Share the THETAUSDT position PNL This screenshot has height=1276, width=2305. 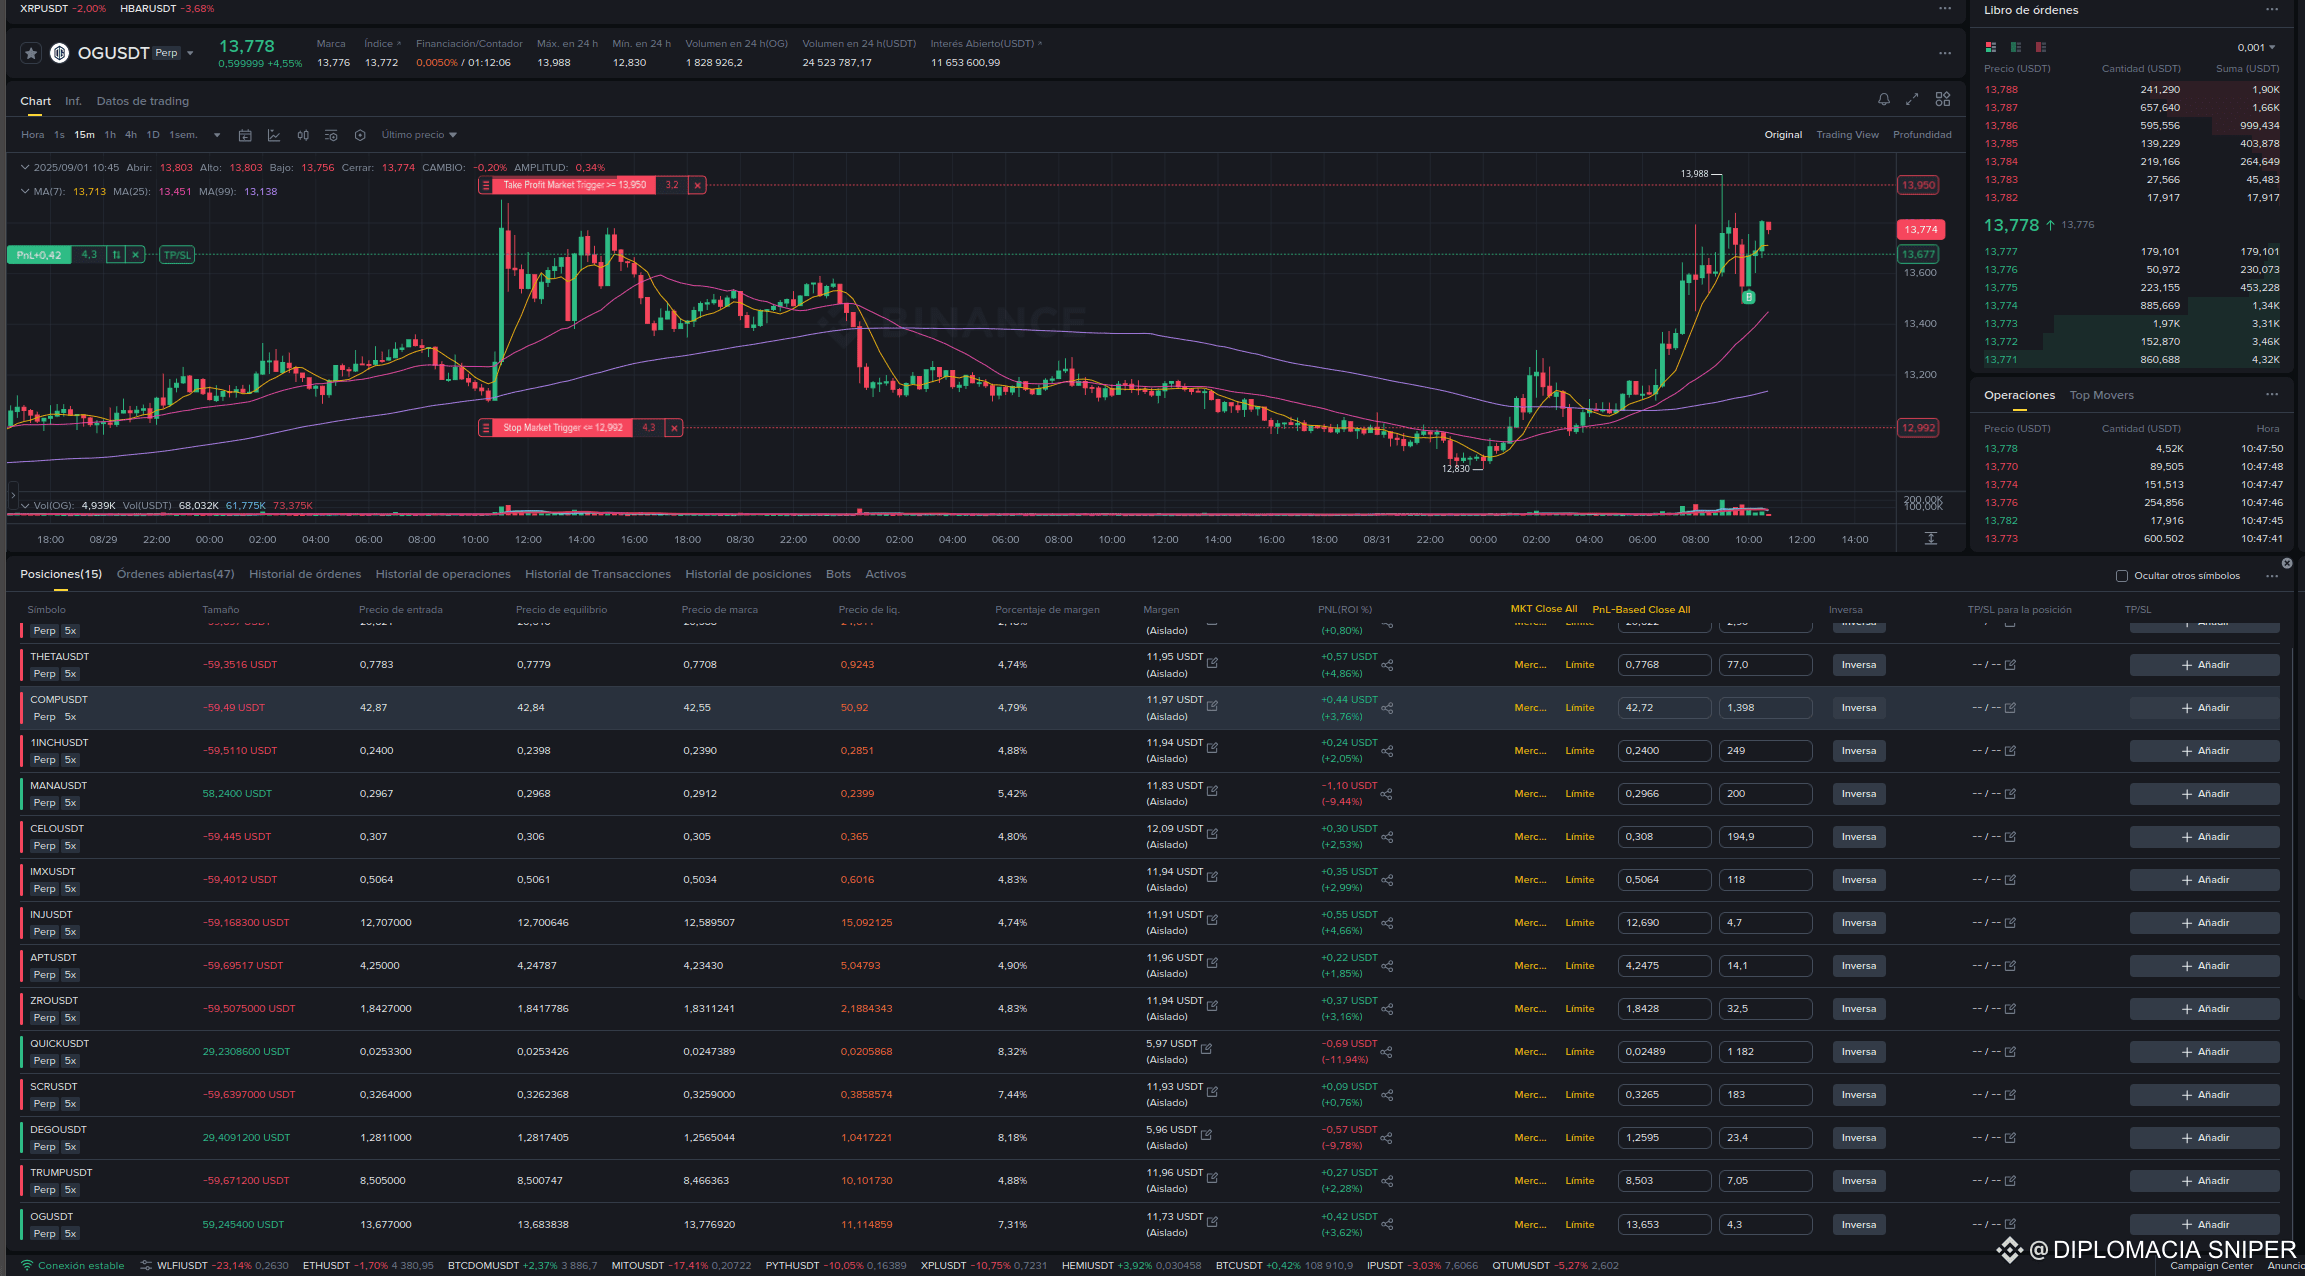(x=1387, y=665)
